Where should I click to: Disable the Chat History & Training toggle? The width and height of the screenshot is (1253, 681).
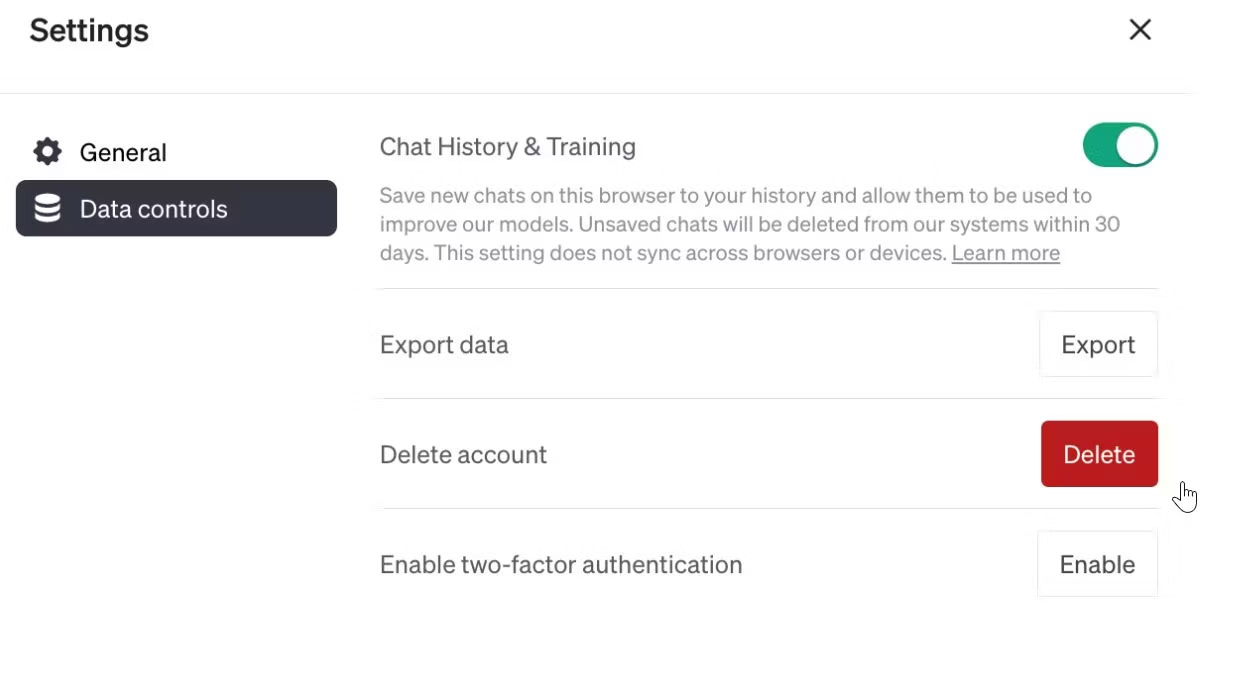click(1120, 146)
